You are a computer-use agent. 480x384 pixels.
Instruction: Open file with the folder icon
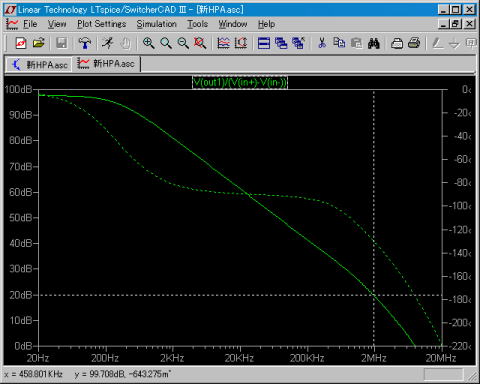pyautogui.click(x=39, y=43)
